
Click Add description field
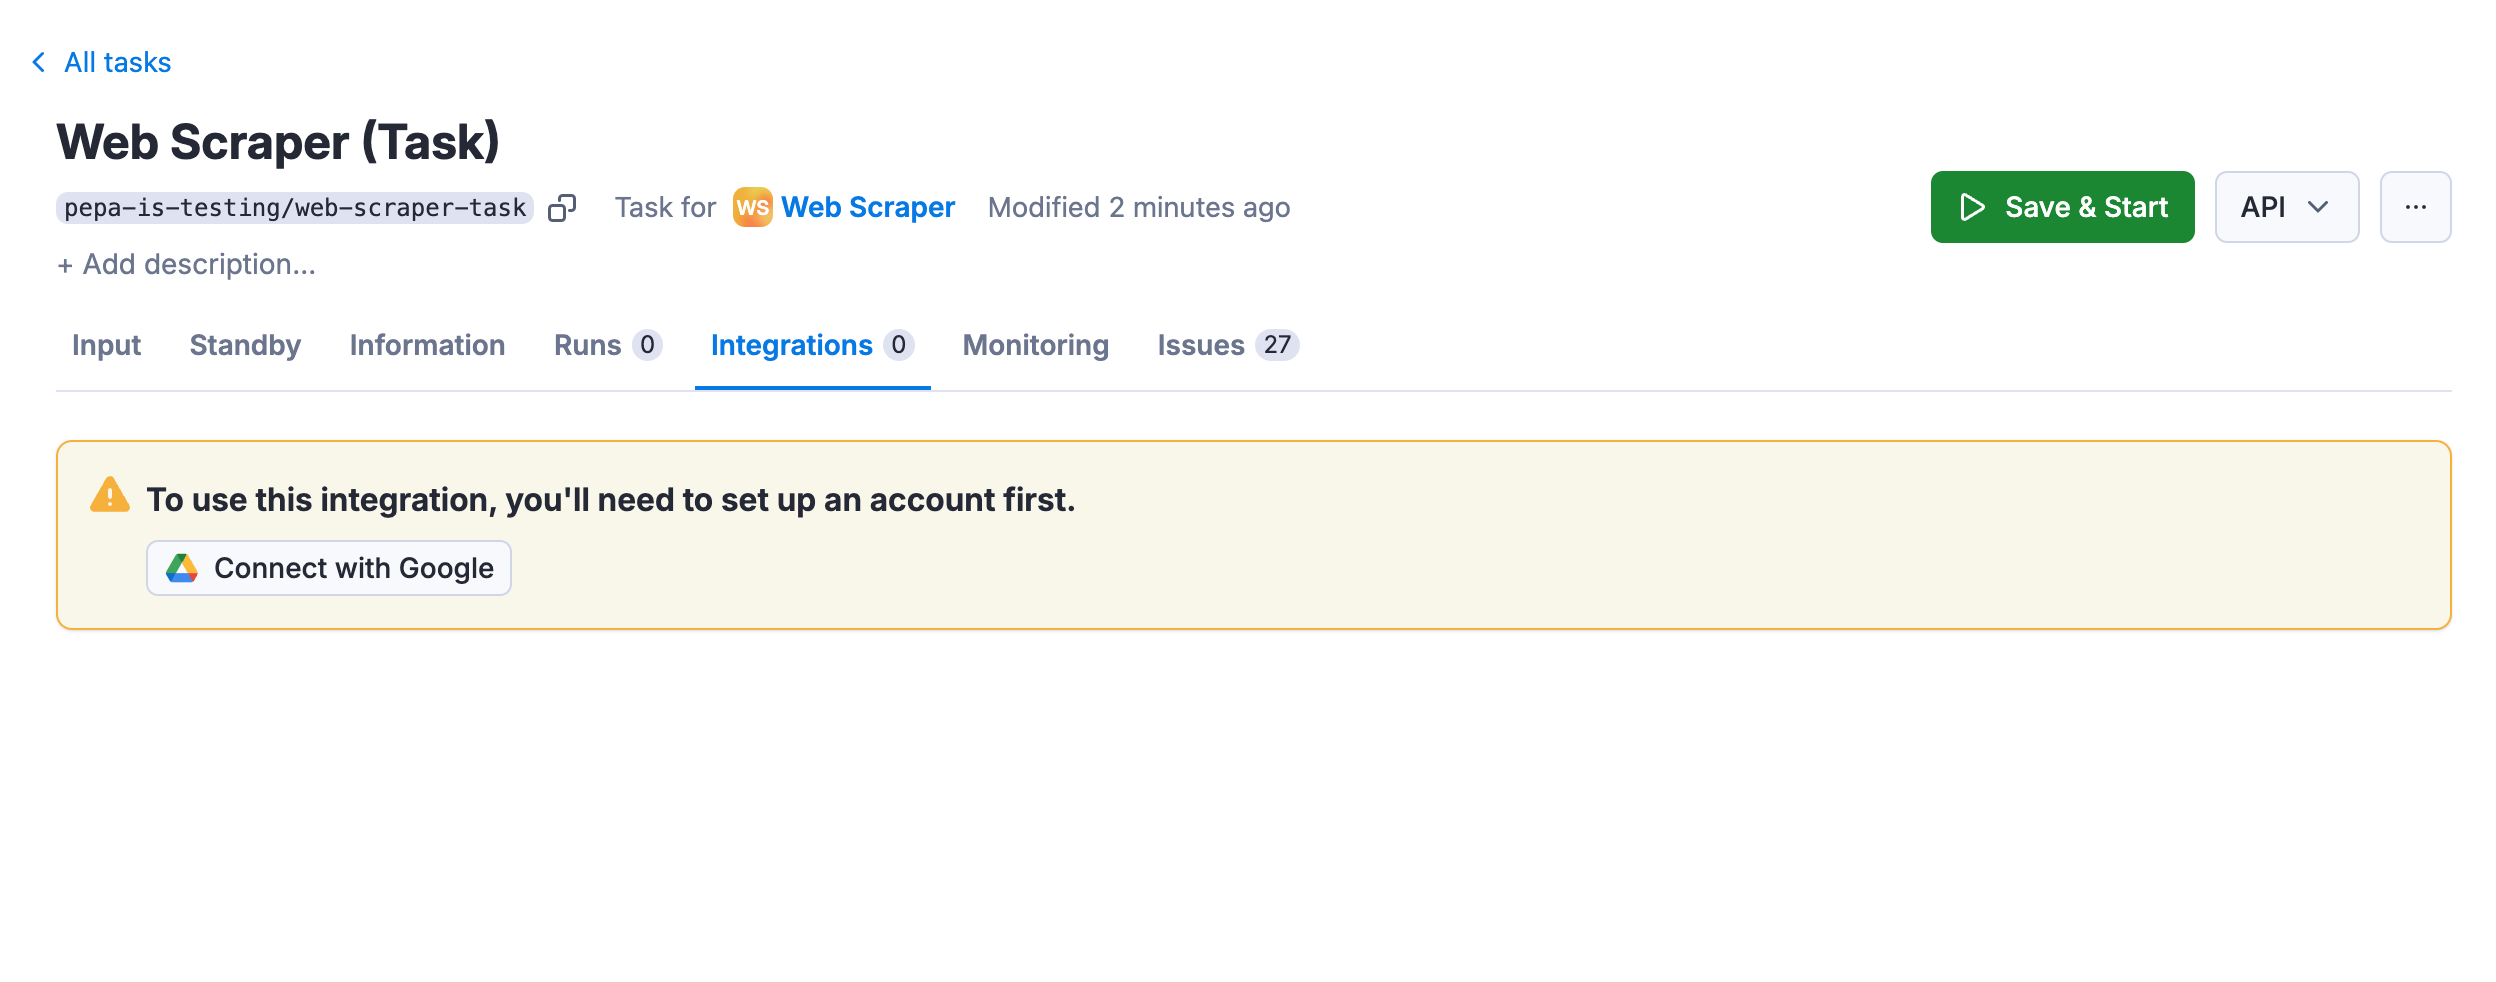[x=188, y=264]
